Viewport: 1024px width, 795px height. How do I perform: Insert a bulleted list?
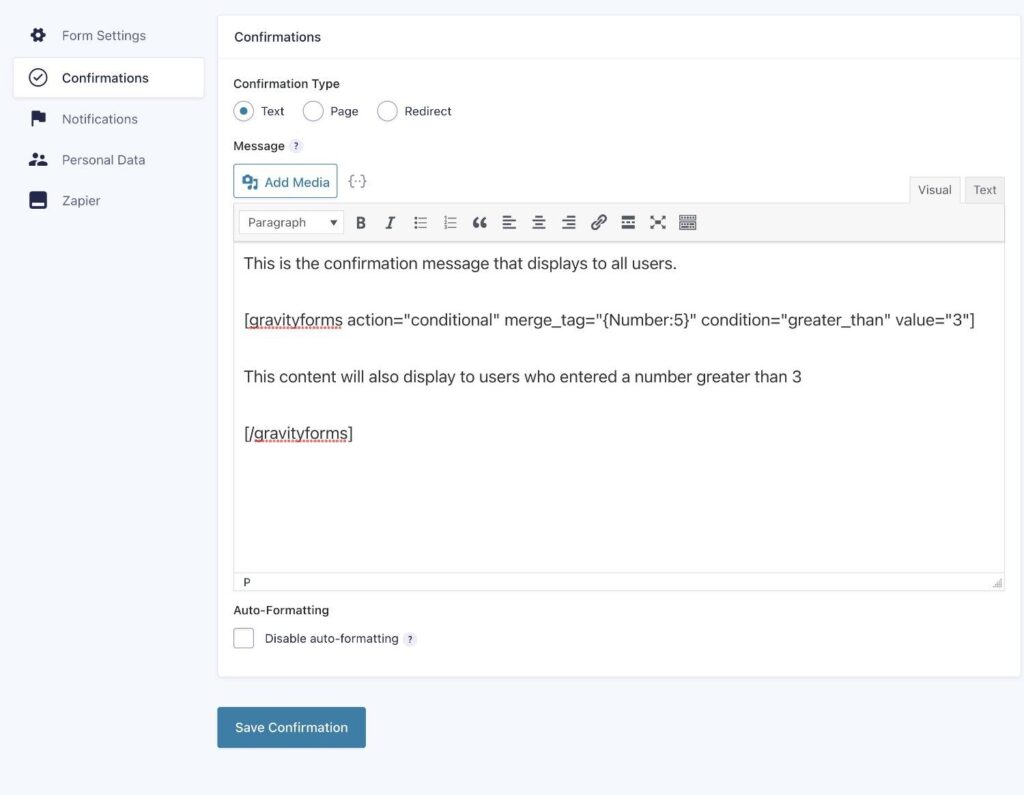click(421, 222)
